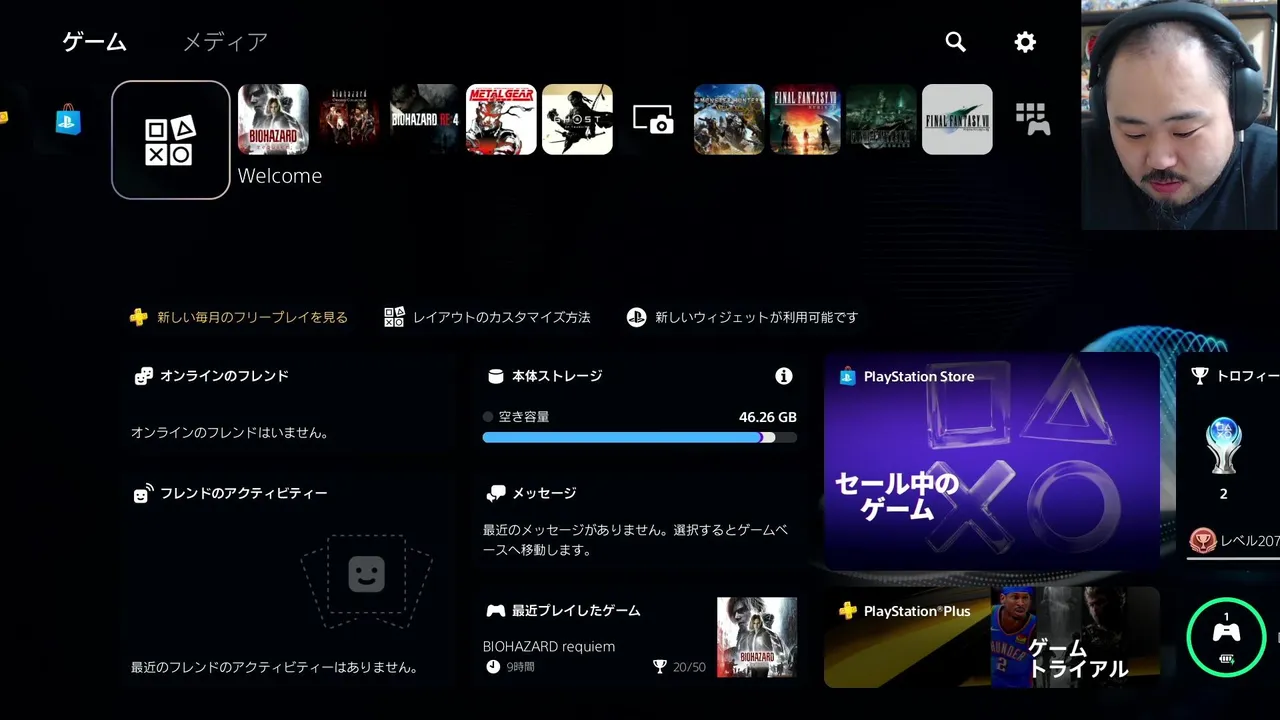Screen dimensions: 1280x720
Task: Open the search magnifier icon
Action: [x=956, y=42]
